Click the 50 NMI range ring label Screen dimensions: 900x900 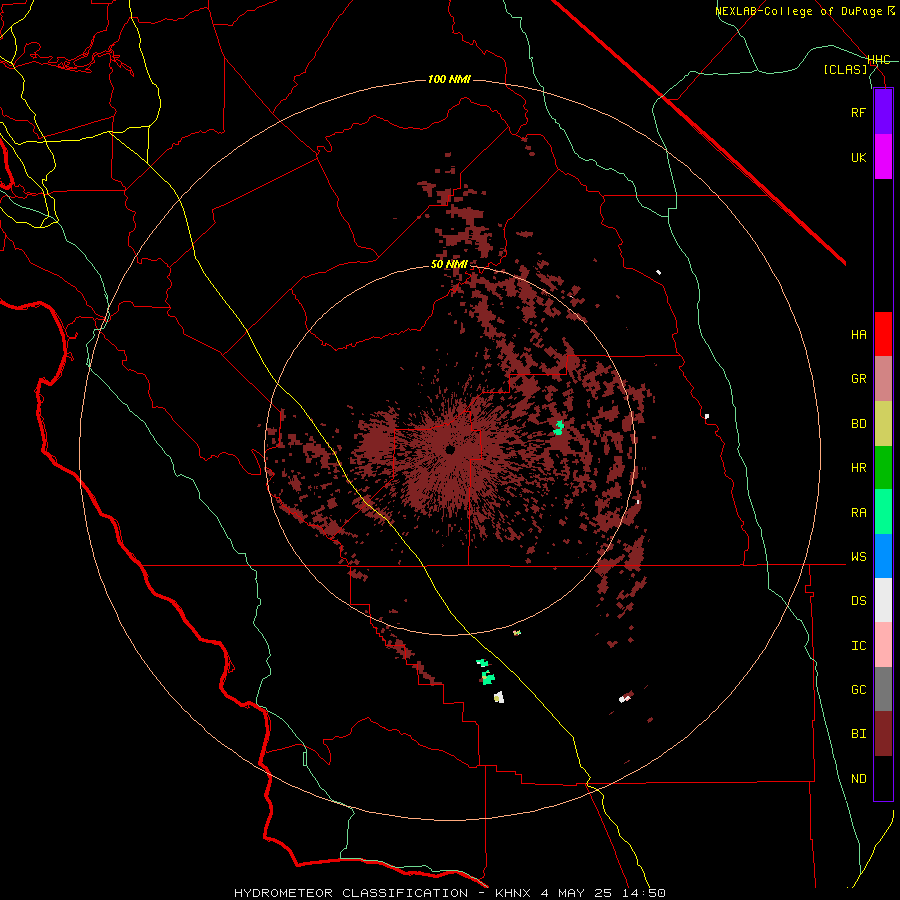pos(449,265)
